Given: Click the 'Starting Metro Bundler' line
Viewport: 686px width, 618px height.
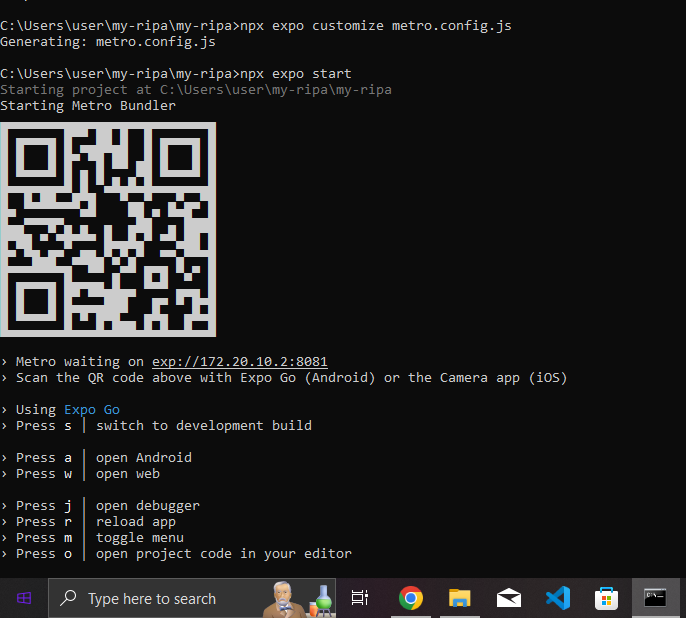Looking at the screenshot, I should 88,106.
